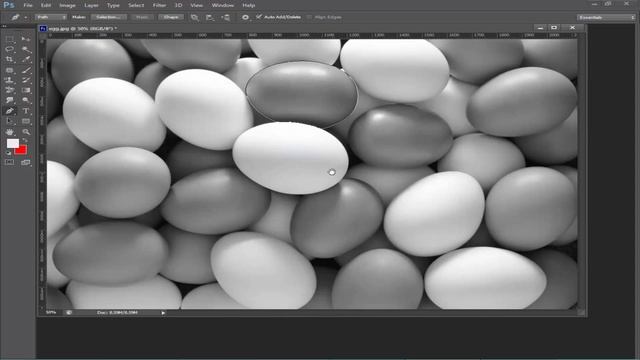The width and height of the screenshot is (640, 360).
Task: Open the View menu
Action: [196, 5]
